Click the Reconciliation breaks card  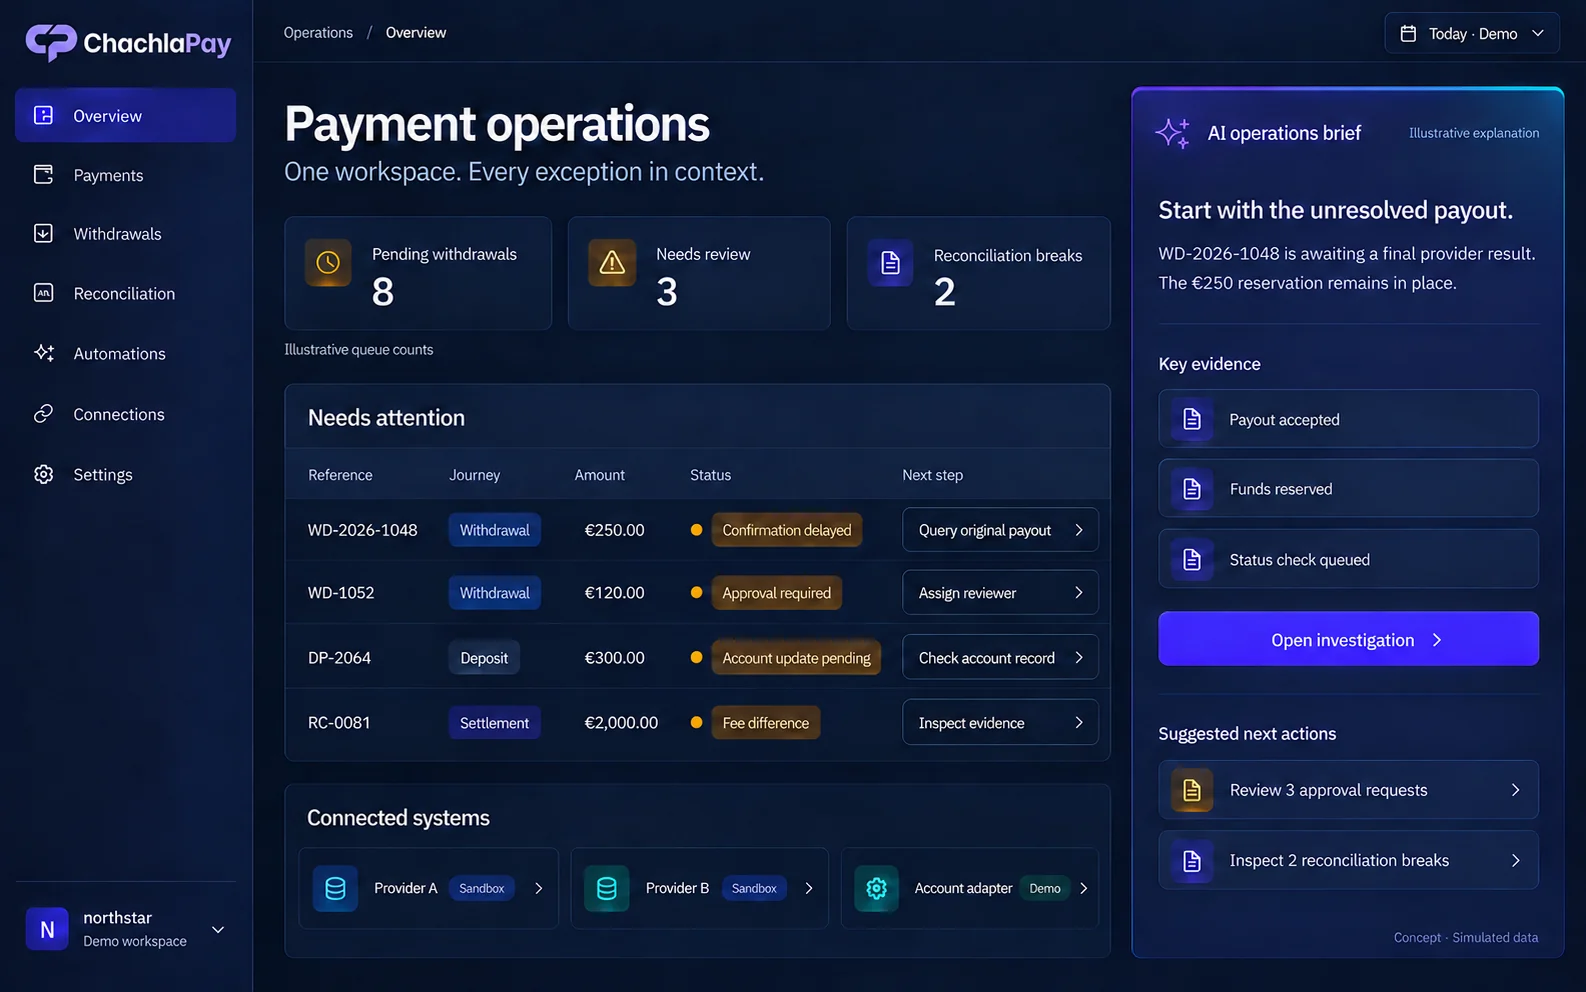pyautogui.click(x=979, y=273)
